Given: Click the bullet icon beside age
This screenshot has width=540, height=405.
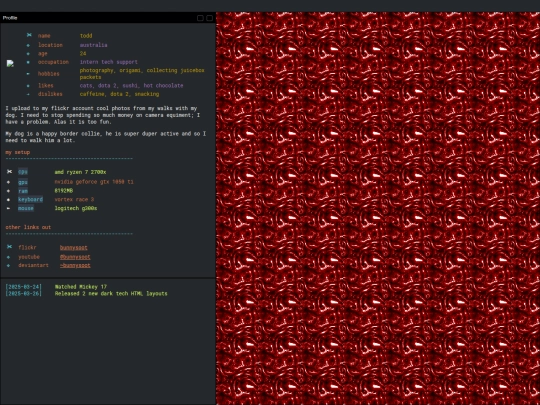Looking at the screenshot, I should [x=28, y=54].
